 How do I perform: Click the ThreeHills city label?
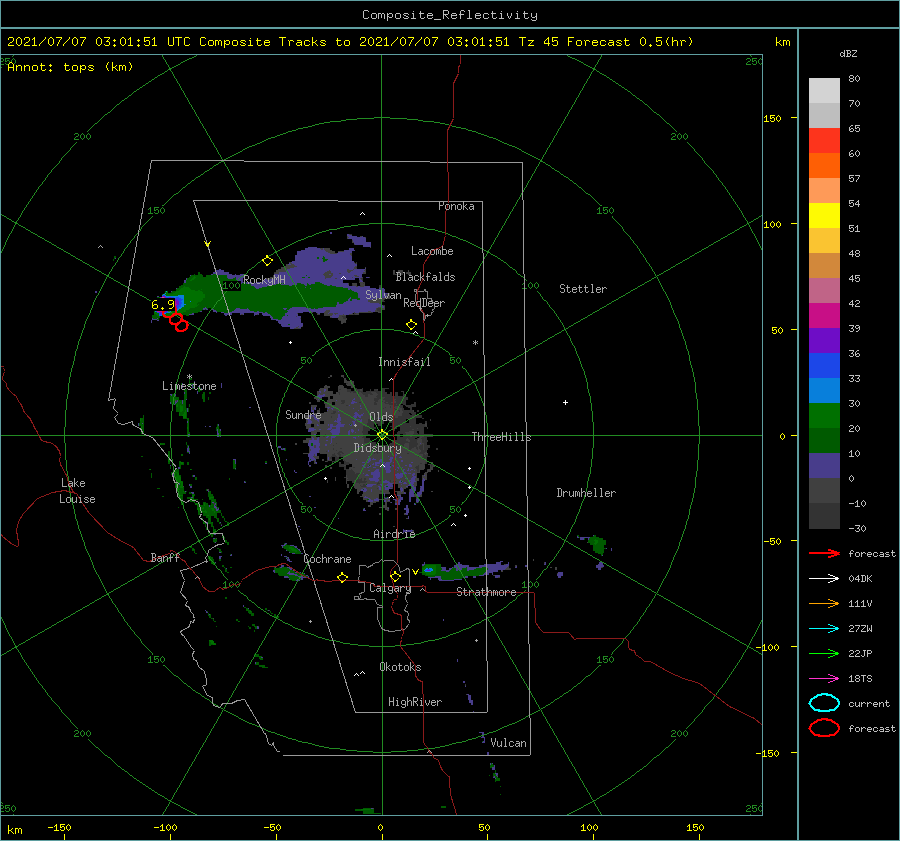click(x=501, y=437)
